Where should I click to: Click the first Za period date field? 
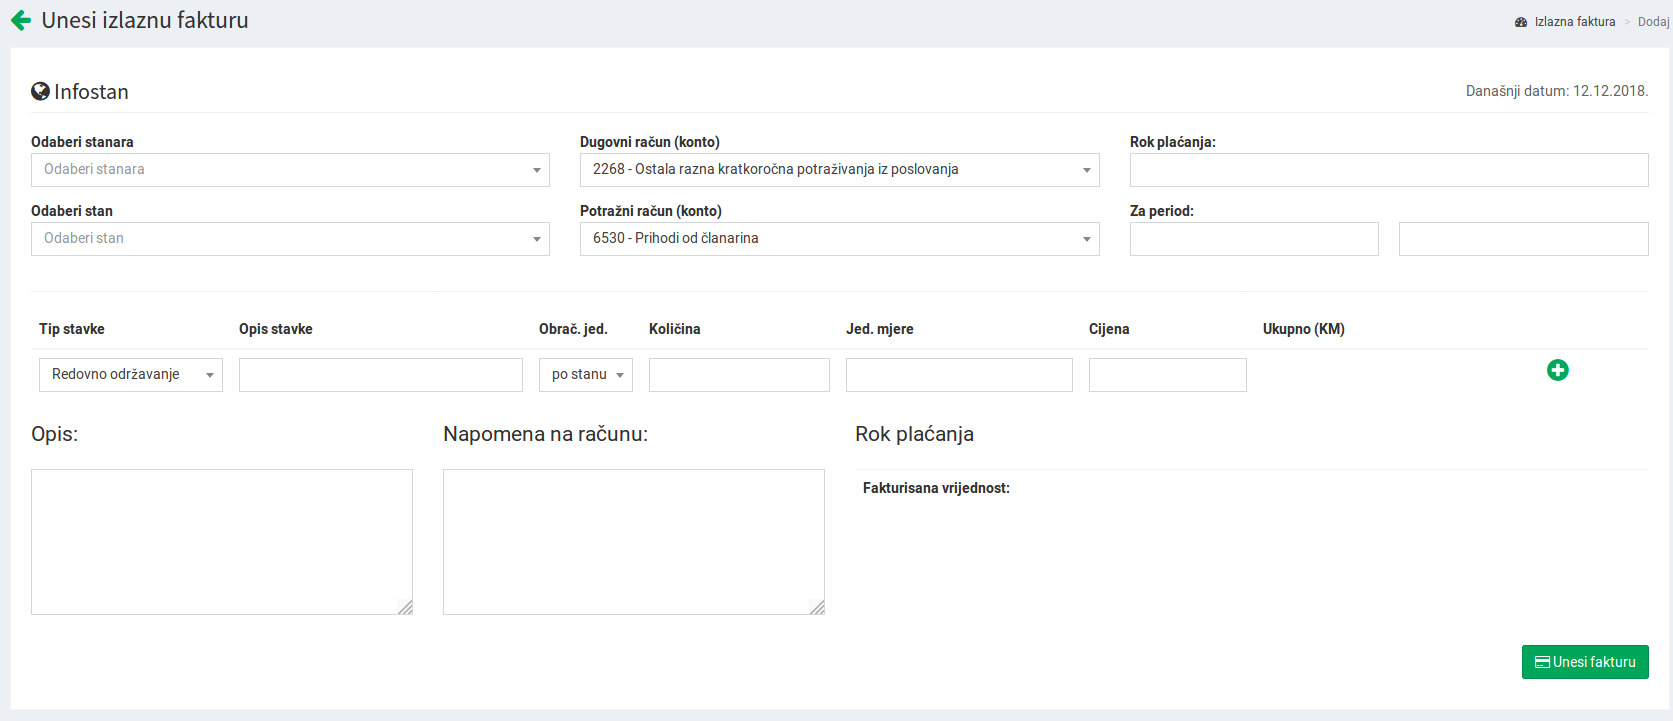click(x=1253, y=239)
